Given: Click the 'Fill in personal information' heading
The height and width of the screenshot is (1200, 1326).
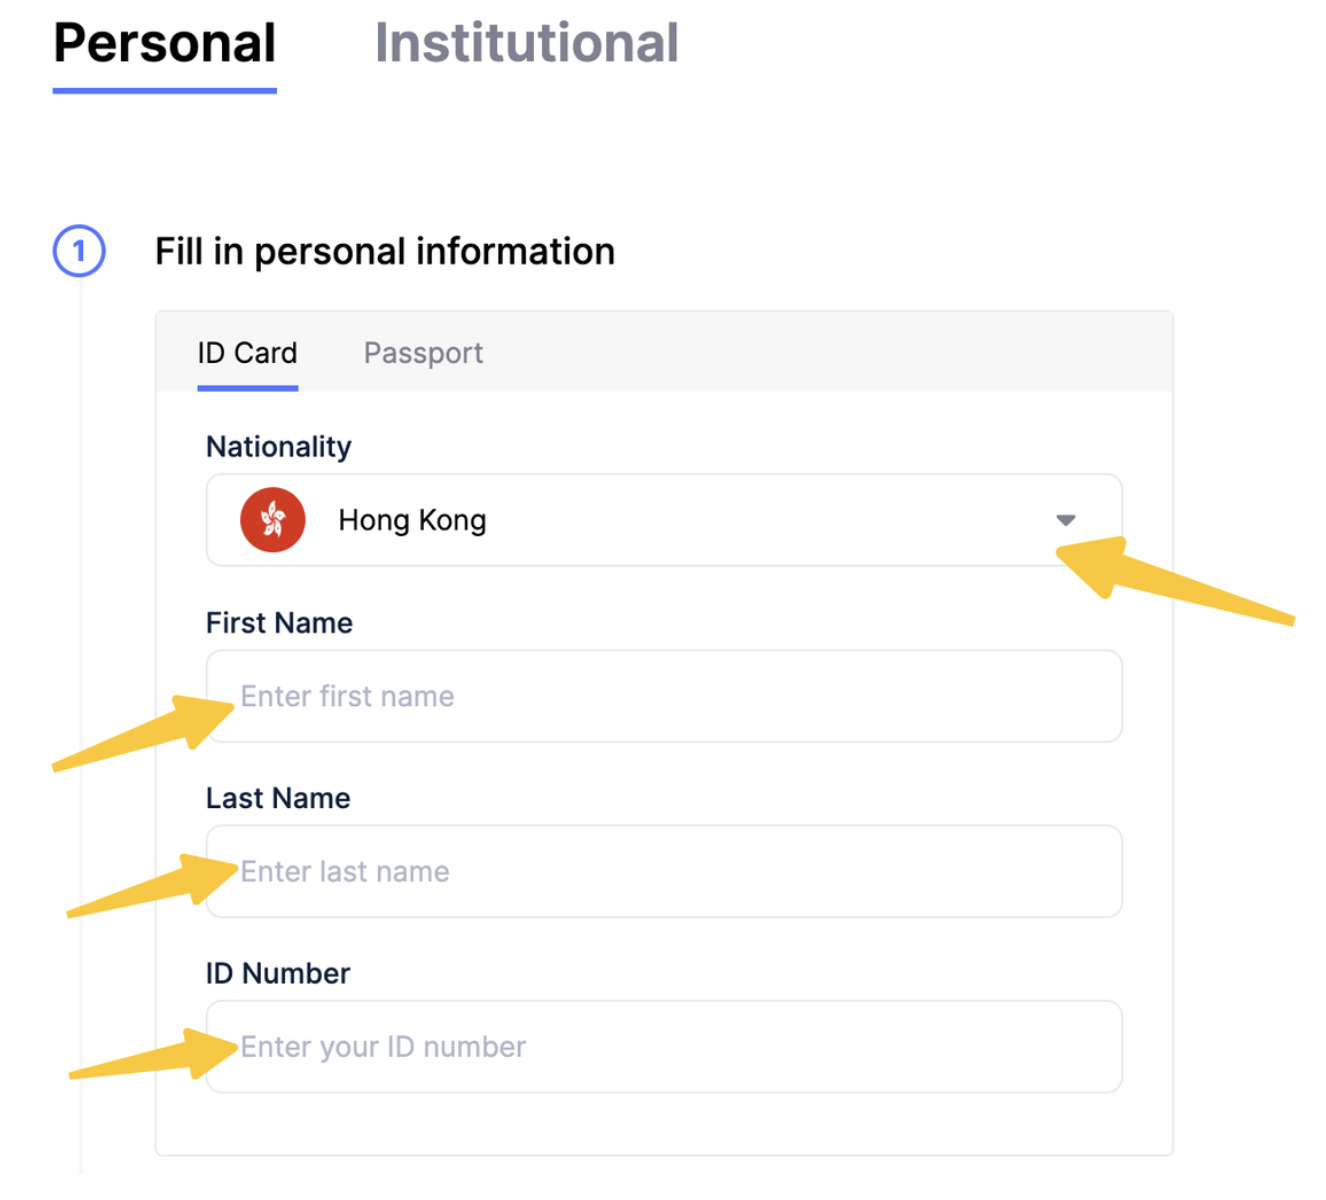Looking at the screenshot, I should (384, 251).
